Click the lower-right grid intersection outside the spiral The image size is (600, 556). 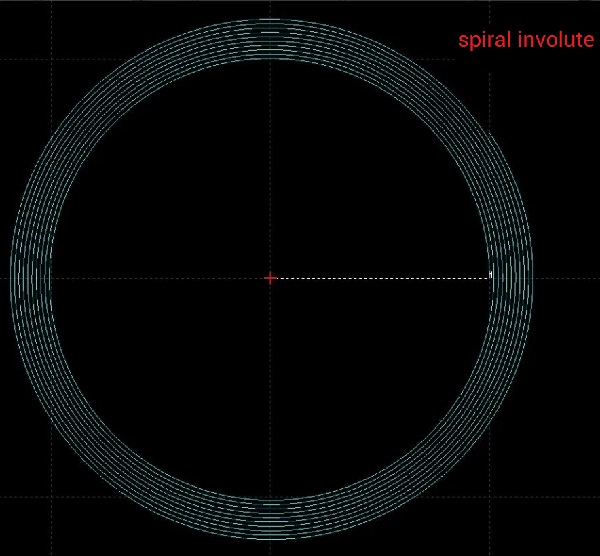pyautogui.click(x=490, y=497)
